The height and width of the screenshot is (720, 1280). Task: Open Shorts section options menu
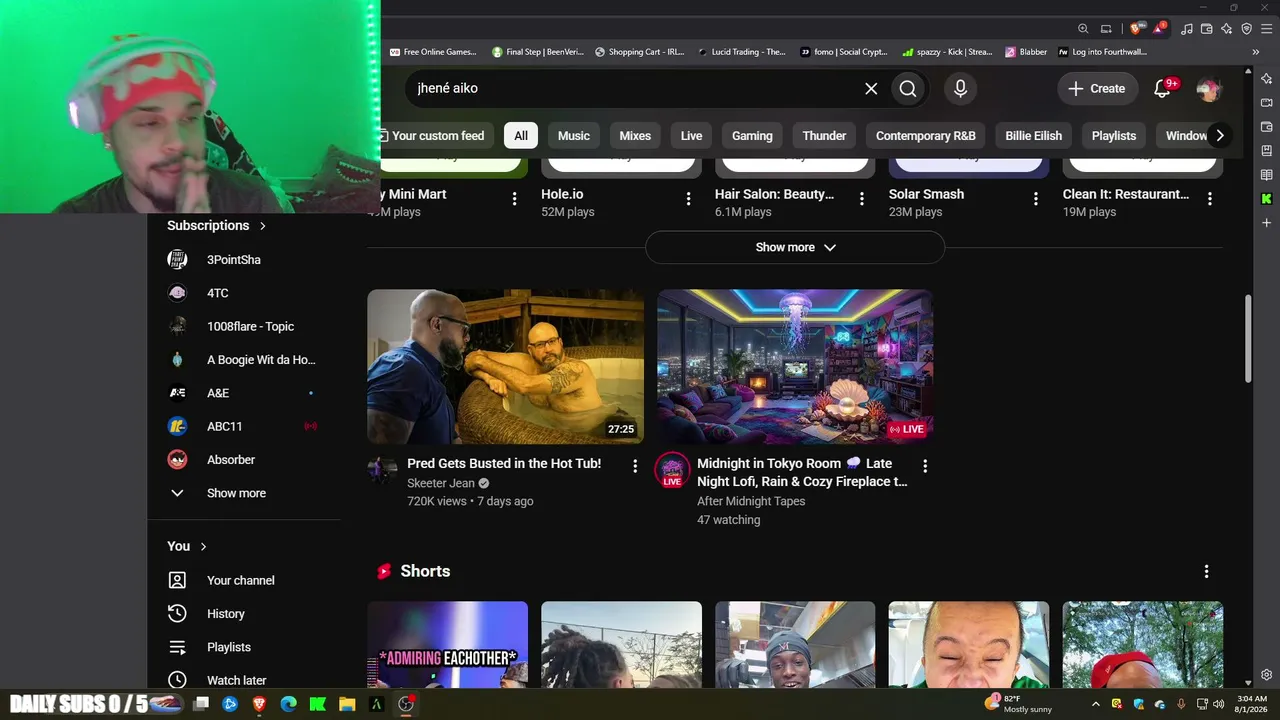[x=1206, y=571]
